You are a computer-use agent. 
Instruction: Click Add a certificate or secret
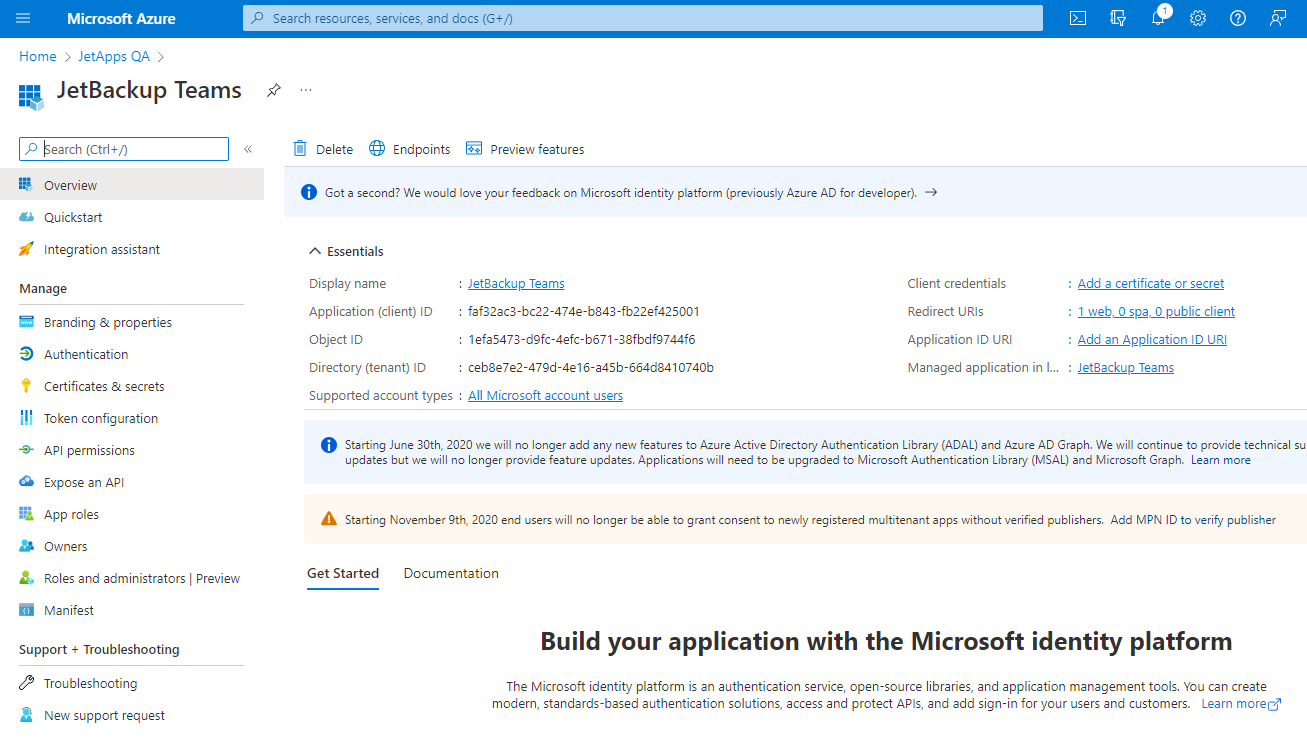click(x=1151, y=283)
